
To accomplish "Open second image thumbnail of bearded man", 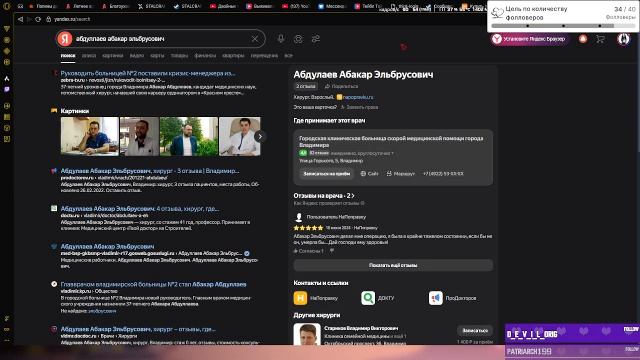I will point(139,136).
